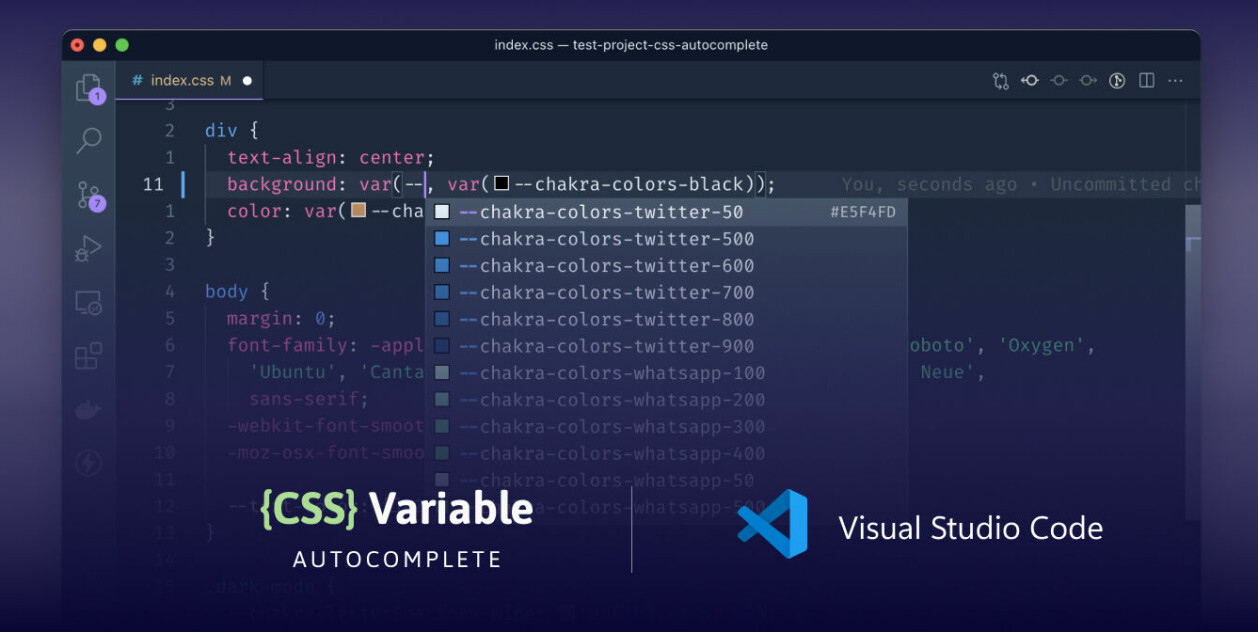Screen dimensions: 1258x632
Task: Click the twitter-900 suggestion color swatch
Action: pos(442,347)
